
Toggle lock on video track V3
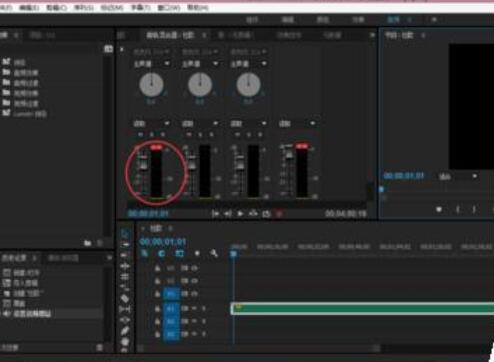tap(158, 268)
